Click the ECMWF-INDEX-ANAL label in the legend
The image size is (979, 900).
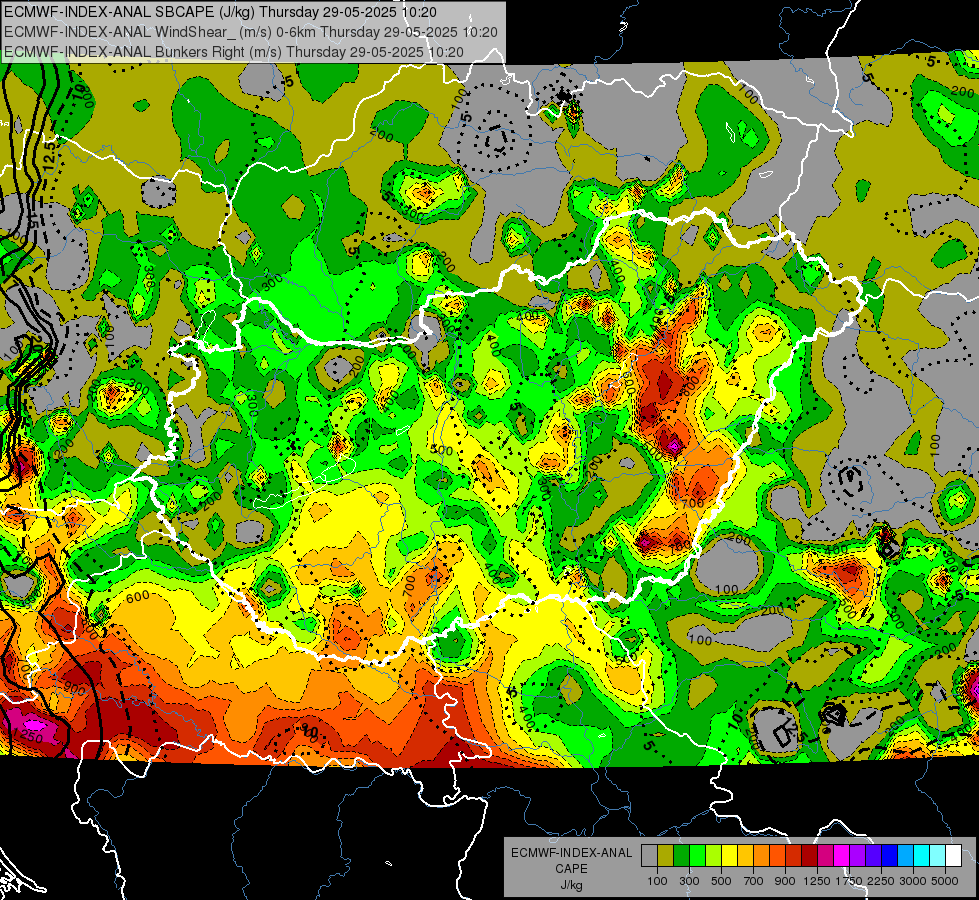pos(571,853)
